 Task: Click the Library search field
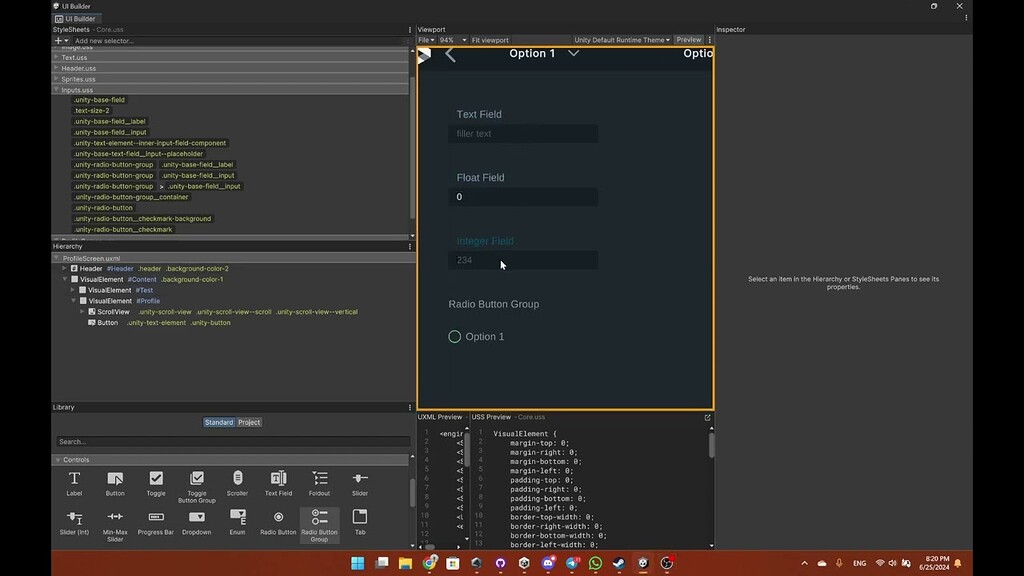coord(230,441)
